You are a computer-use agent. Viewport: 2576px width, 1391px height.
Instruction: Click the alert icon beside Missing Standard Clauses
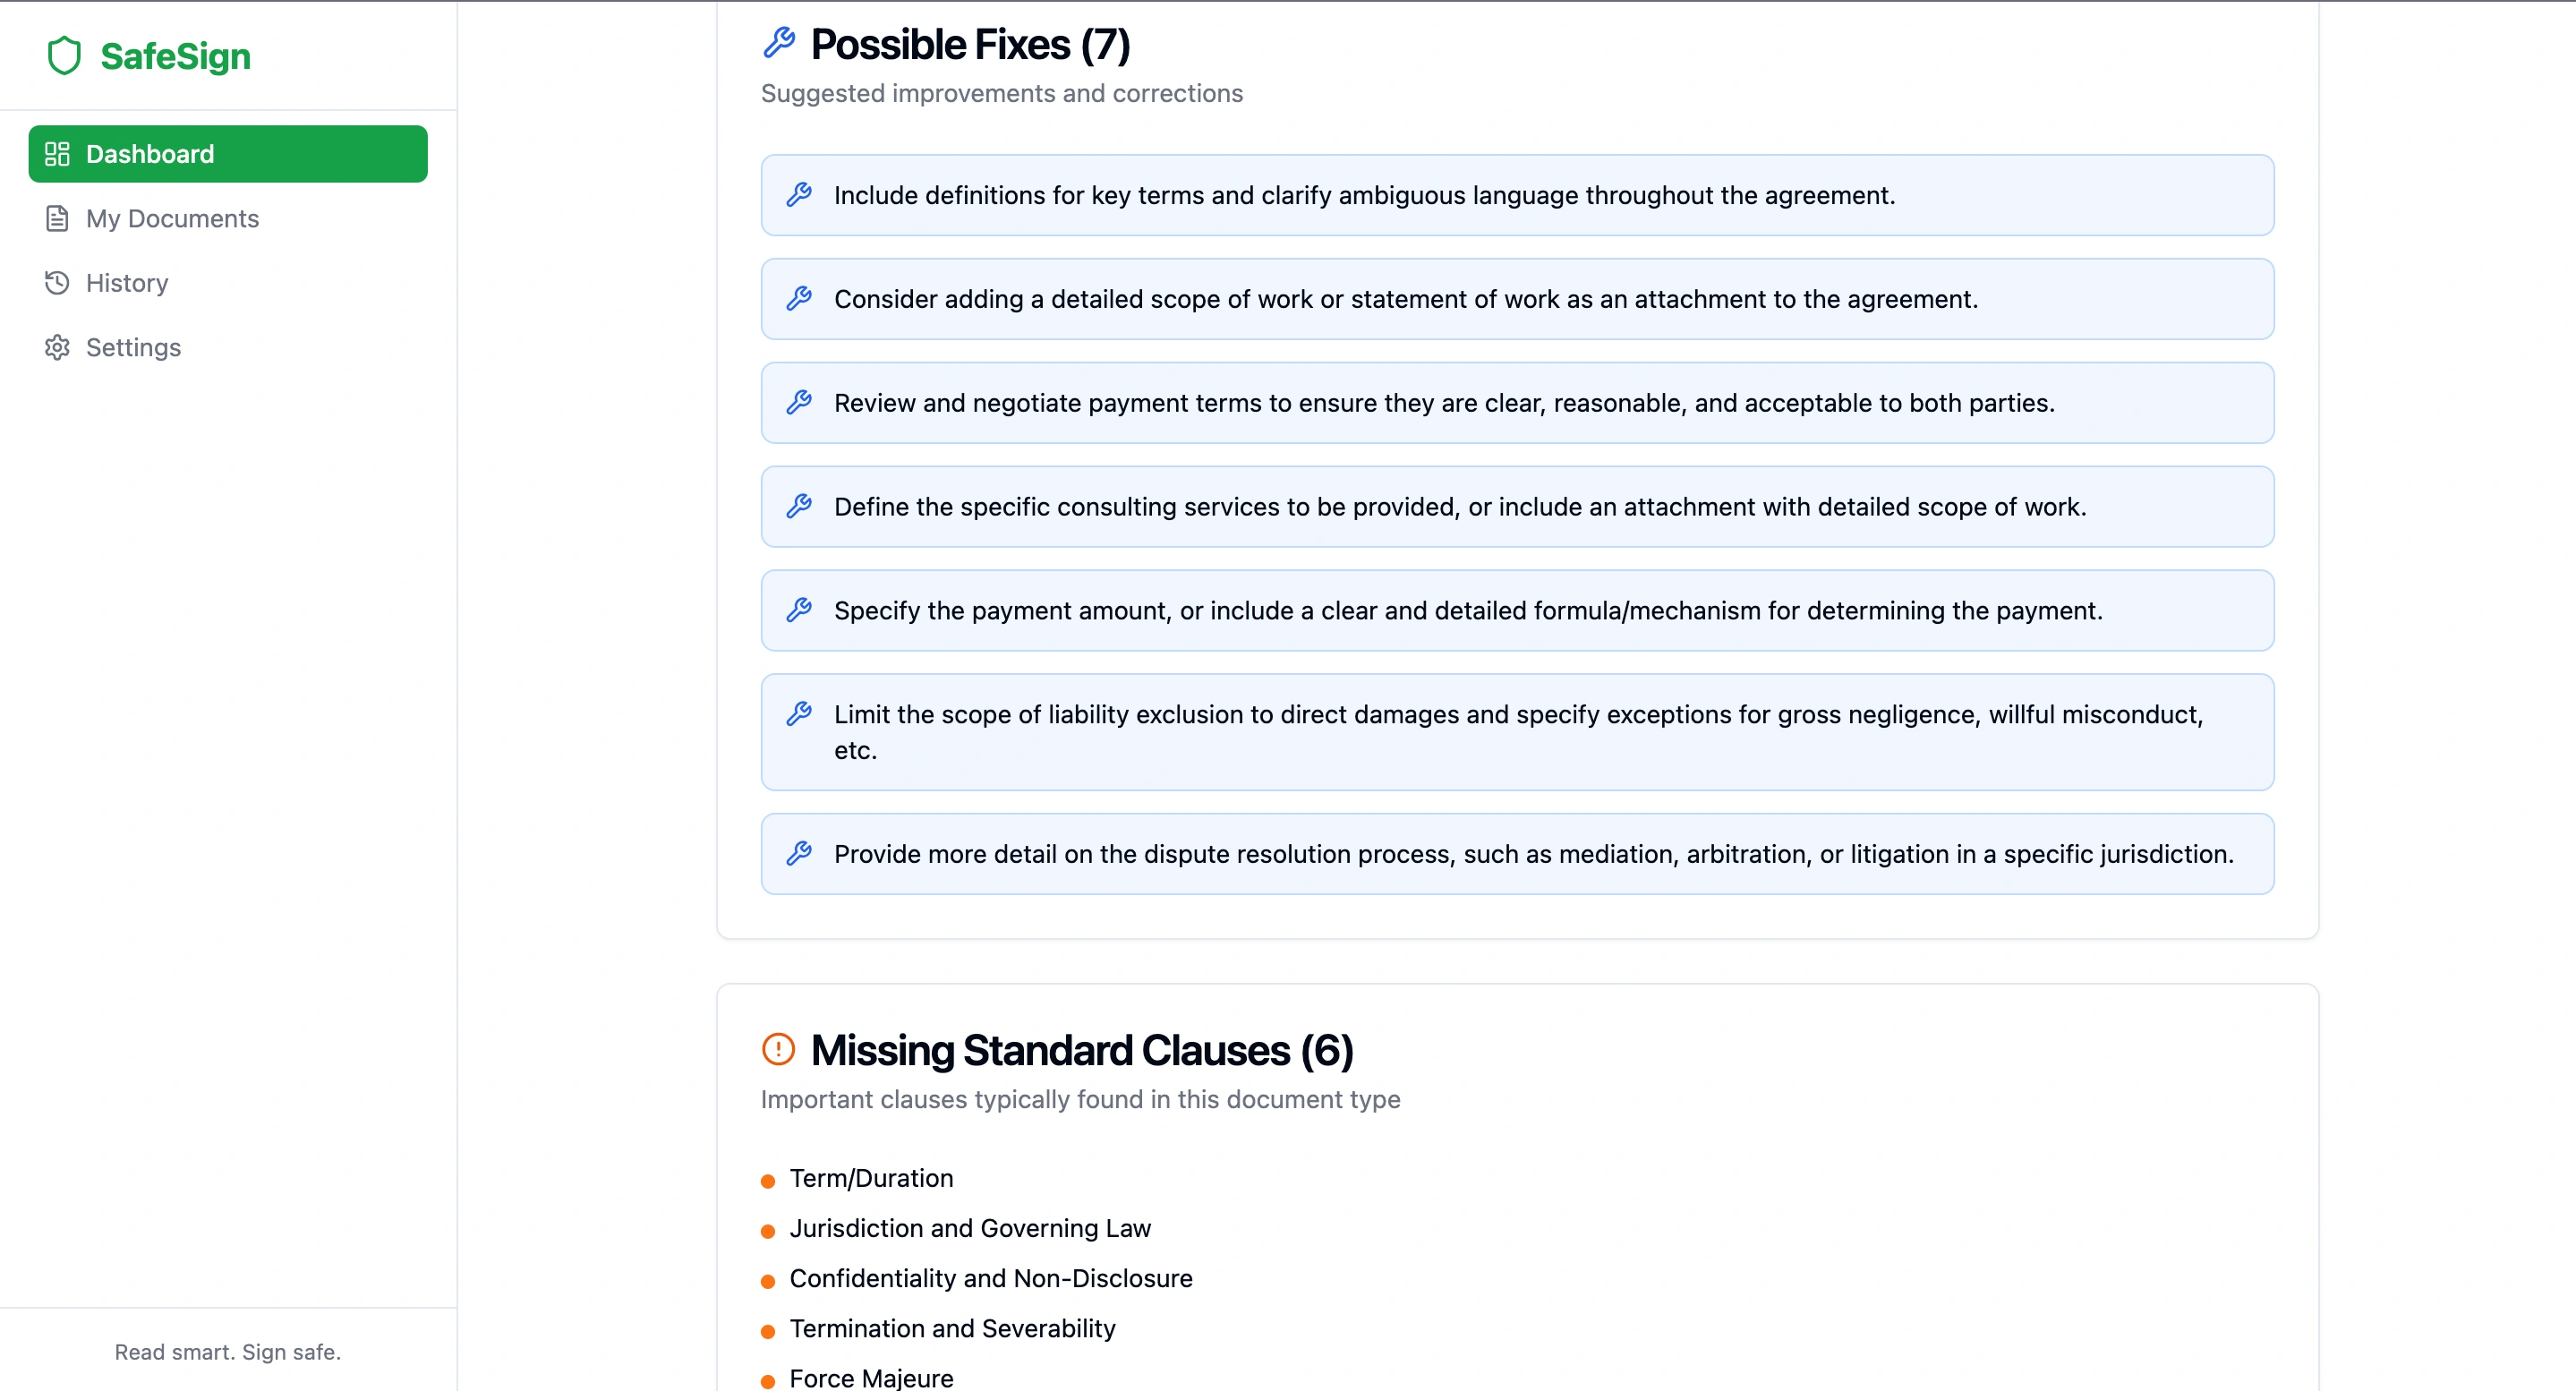778,1049
